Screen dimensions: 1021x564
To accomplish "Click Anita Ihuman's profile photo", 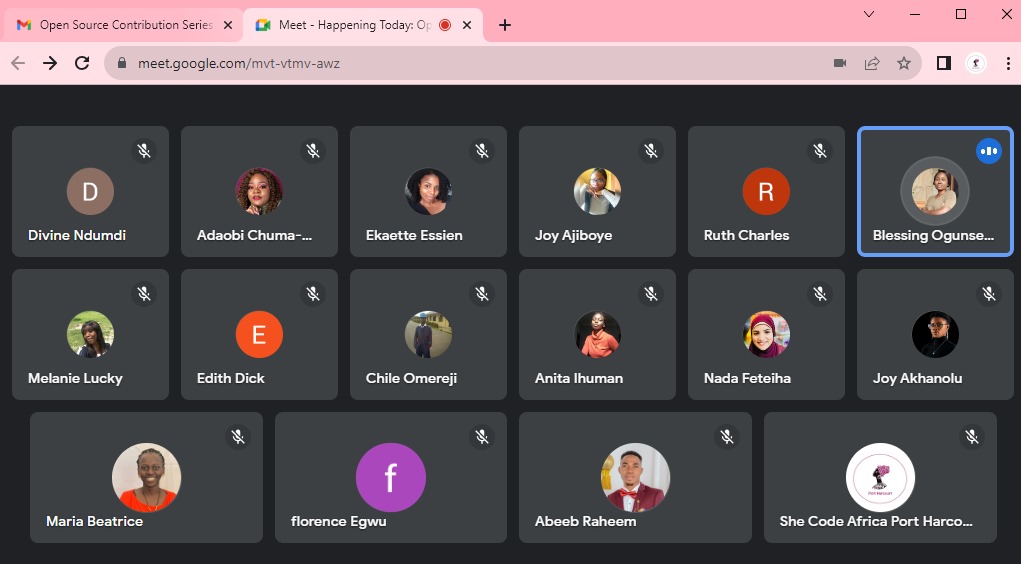I will tap(597, 334).
